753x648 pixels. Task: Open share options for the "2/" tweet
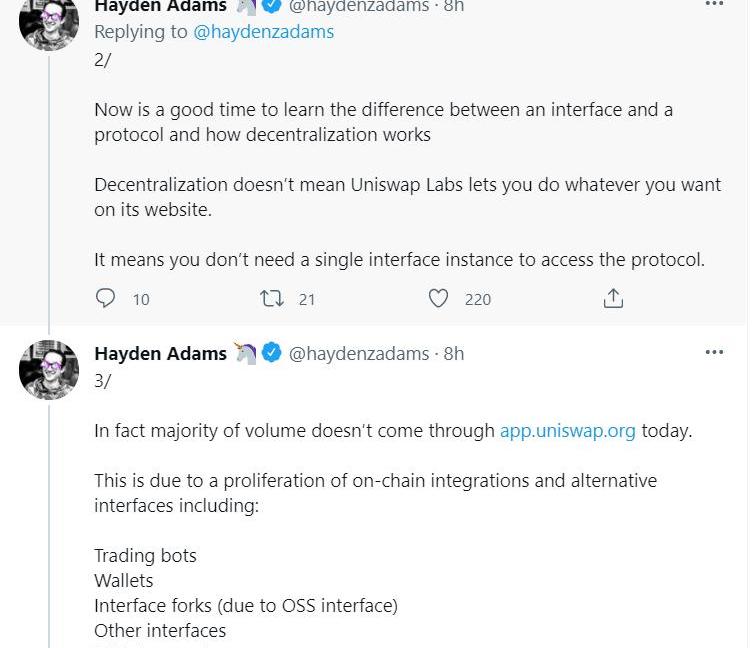coord(613,298)
